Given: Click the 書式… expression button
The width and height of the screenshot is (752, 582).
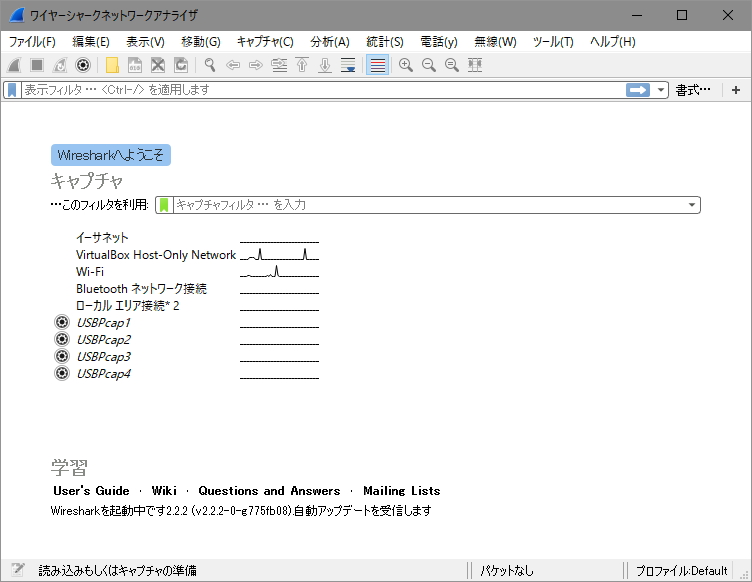Looking at the screenshot, I should click(x=693, y=90).
